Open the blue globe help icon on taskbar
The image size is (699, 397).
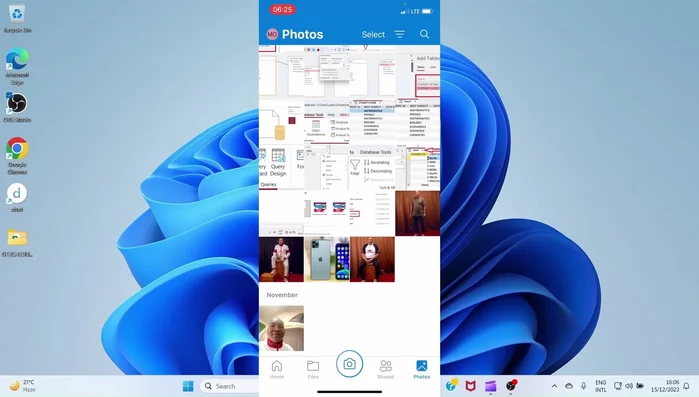(451, 385)
